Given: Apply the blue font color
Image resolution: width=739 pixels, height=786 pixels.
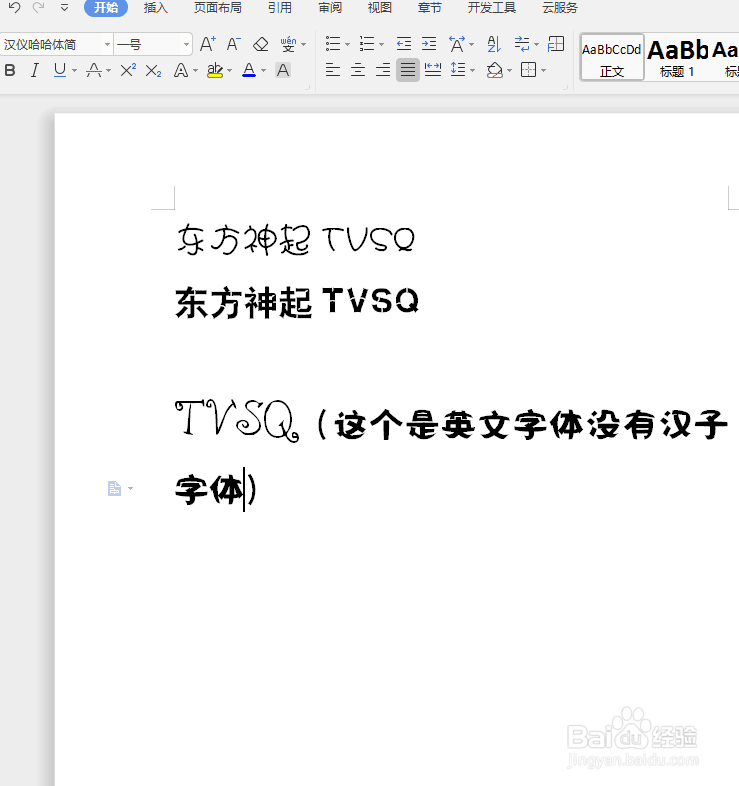Looking at the screenshot, I should 249,70.
